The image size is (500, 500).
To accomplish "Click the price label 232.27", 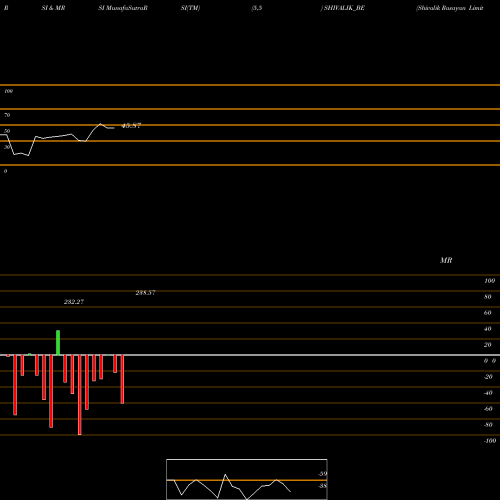I will point(74,302).
